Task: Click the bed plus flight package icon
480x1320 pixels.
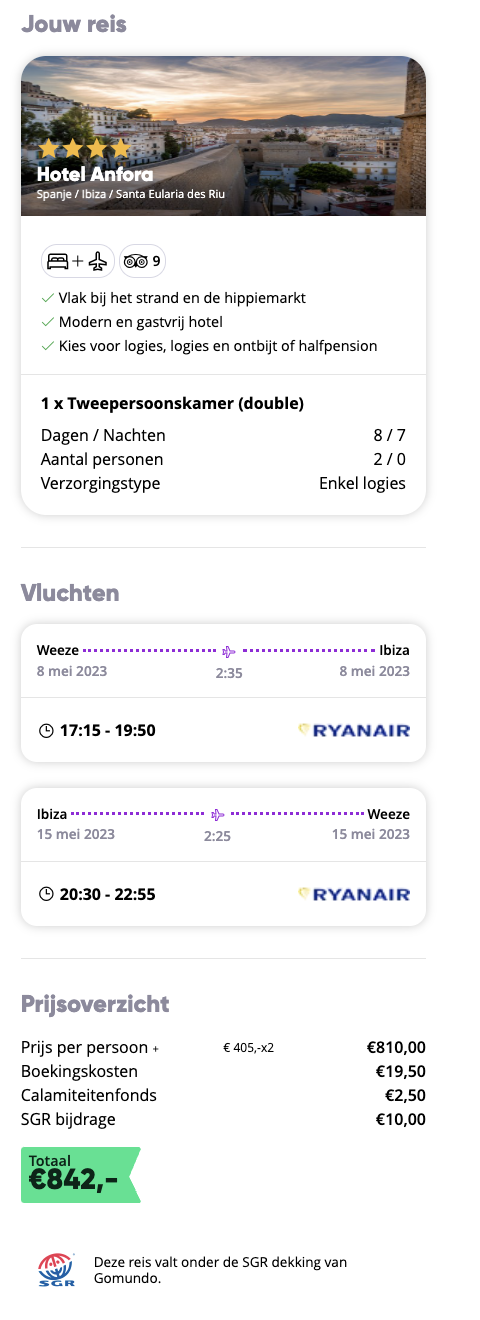Action: (78, 261)
